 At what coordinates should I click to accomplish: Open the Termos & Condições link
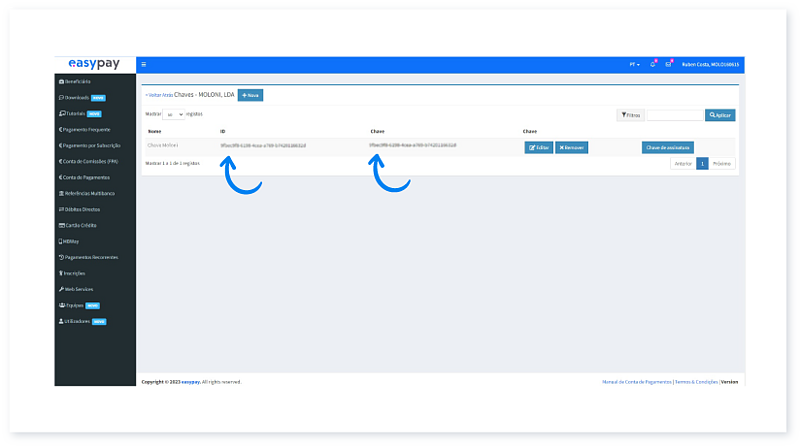[696, 382]
